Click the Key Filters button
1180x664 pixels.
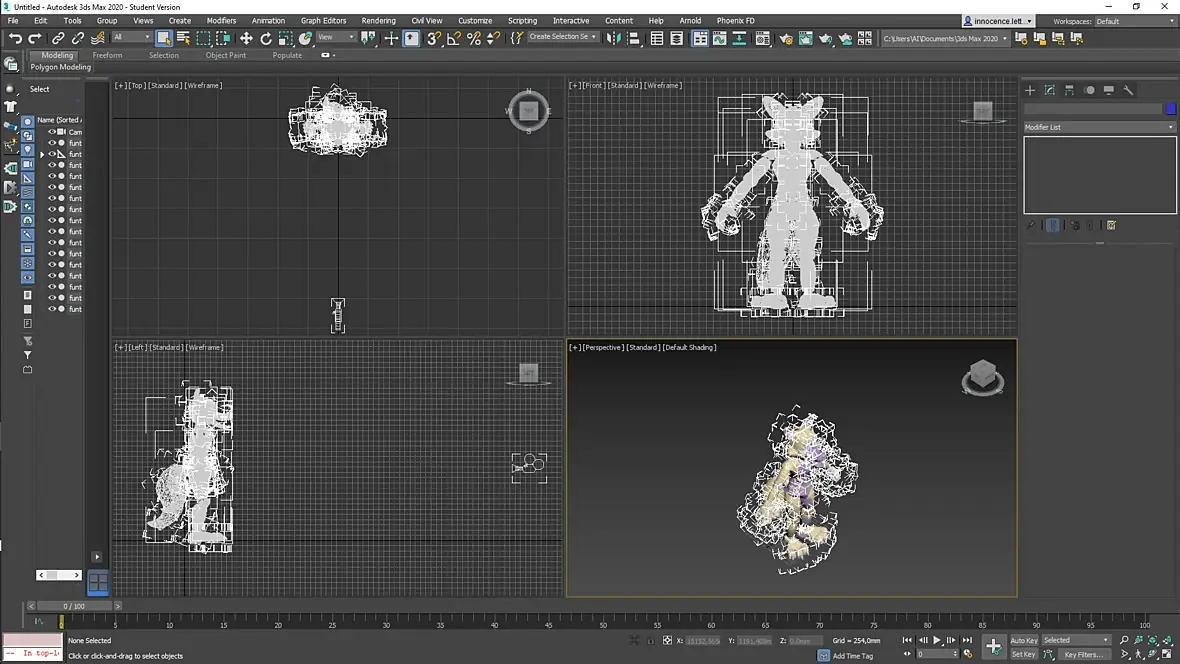(x=1083, y=654)
